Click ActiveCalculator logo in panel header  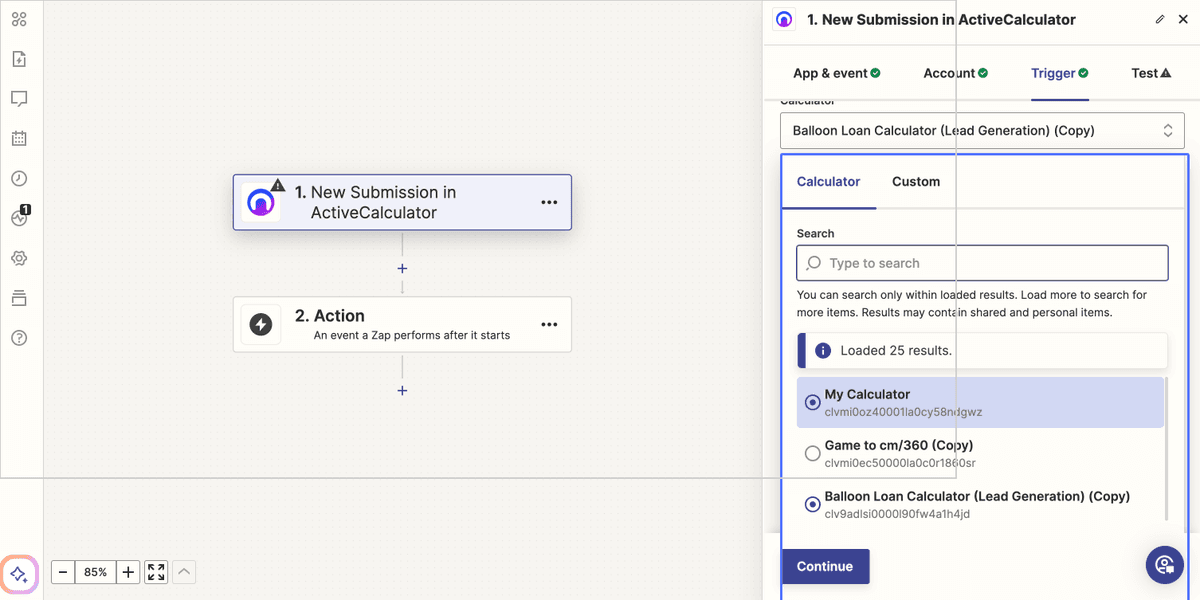(784, 19)
